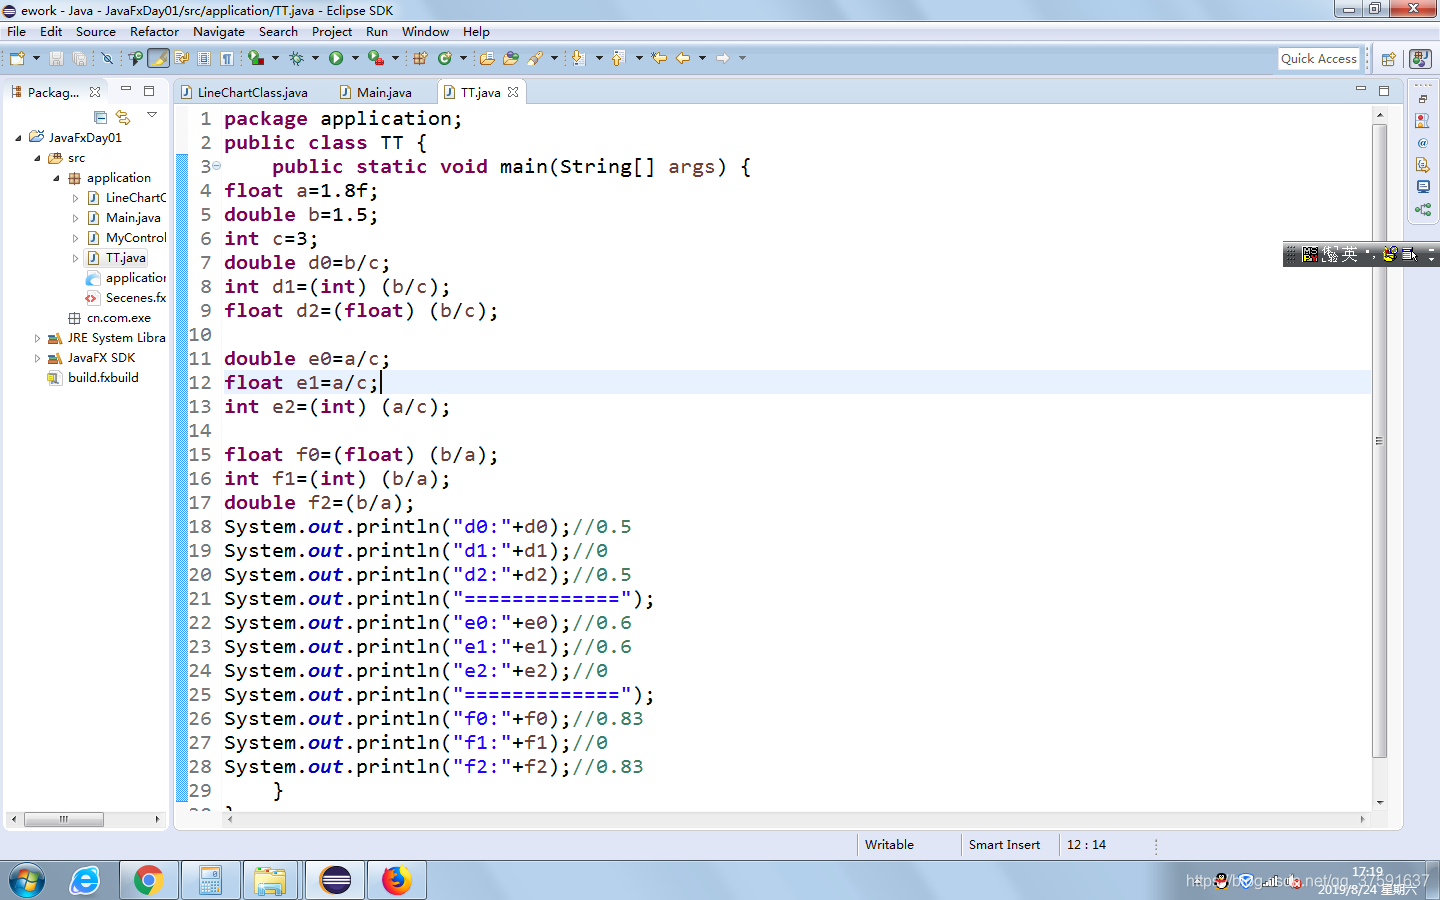Toggle Show Whitespace Characters
The width and height of the screenshot is (1440, 900).
226,58
